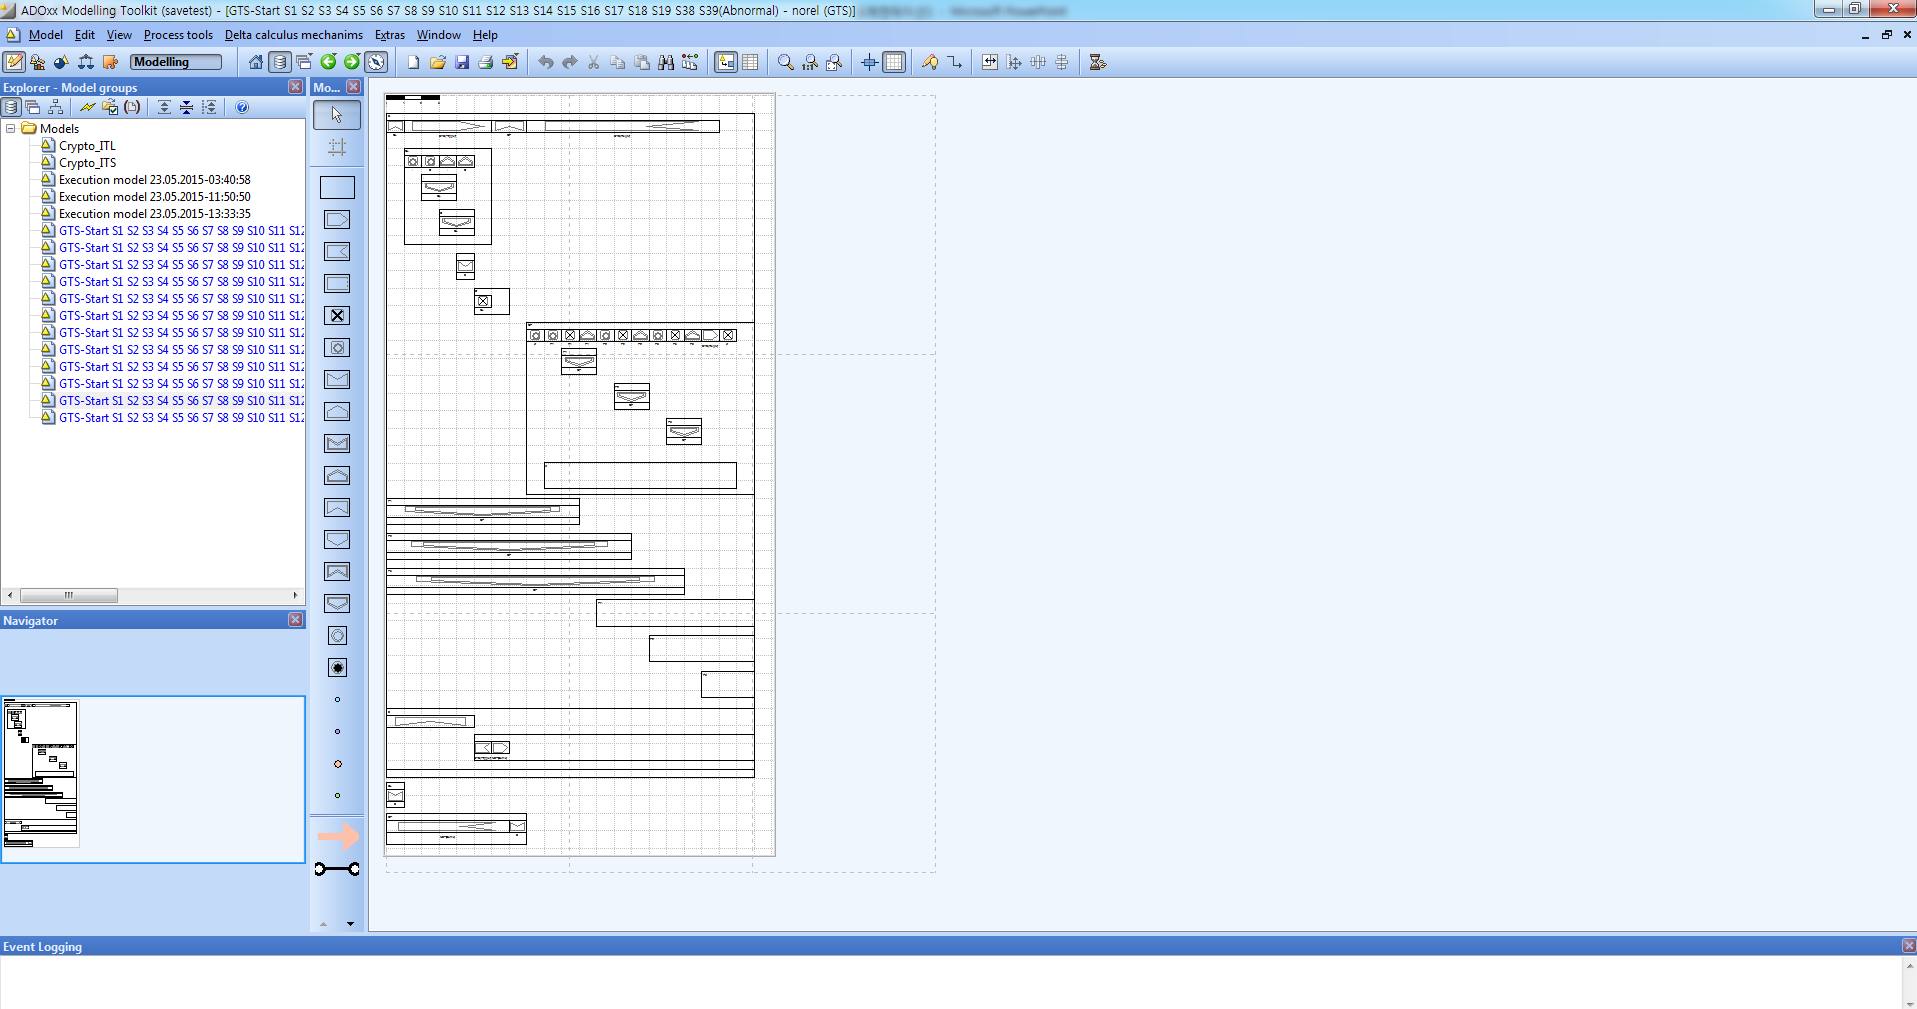Viewport: 1917px width, 1009px height.
Task: Select the Models folder label
Action: point(59,129)
